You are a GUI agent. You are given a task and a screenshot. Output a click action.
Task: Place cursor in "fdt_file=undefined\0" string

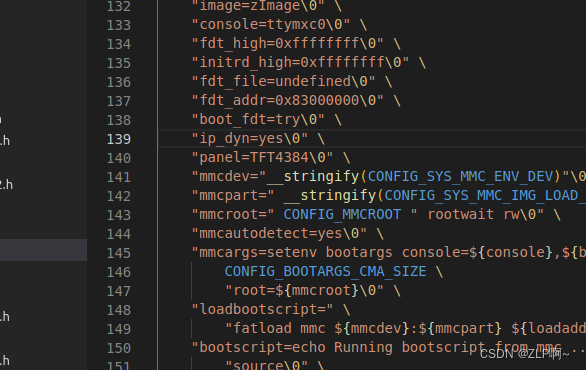pyautogui.click(x=283, y=81)
